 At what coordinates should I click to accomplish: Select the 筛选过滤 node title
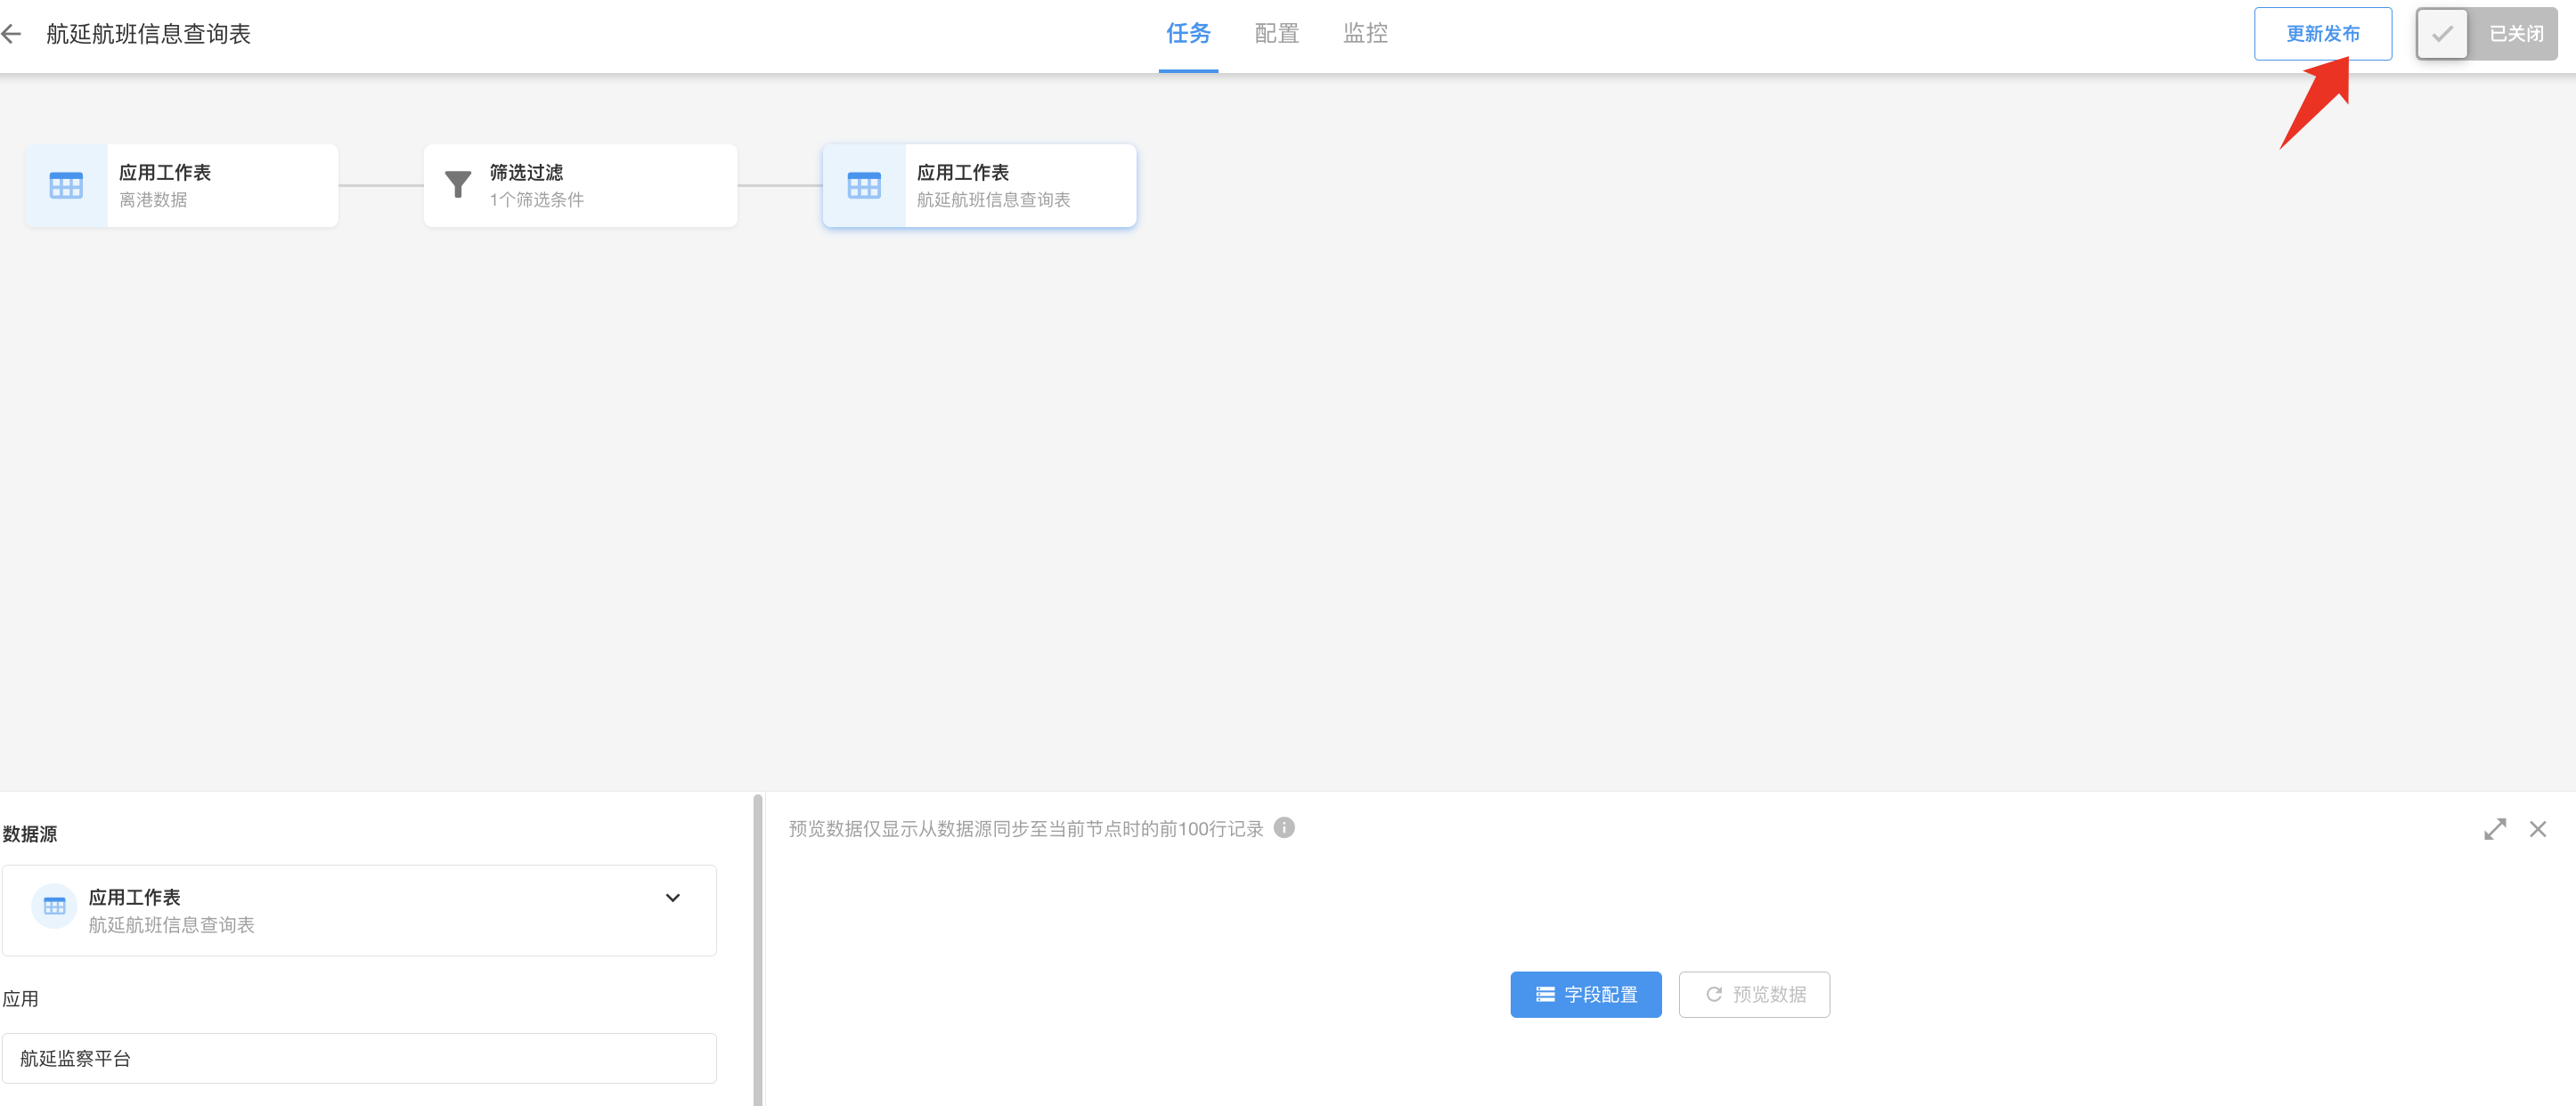(x=526, y=173)
